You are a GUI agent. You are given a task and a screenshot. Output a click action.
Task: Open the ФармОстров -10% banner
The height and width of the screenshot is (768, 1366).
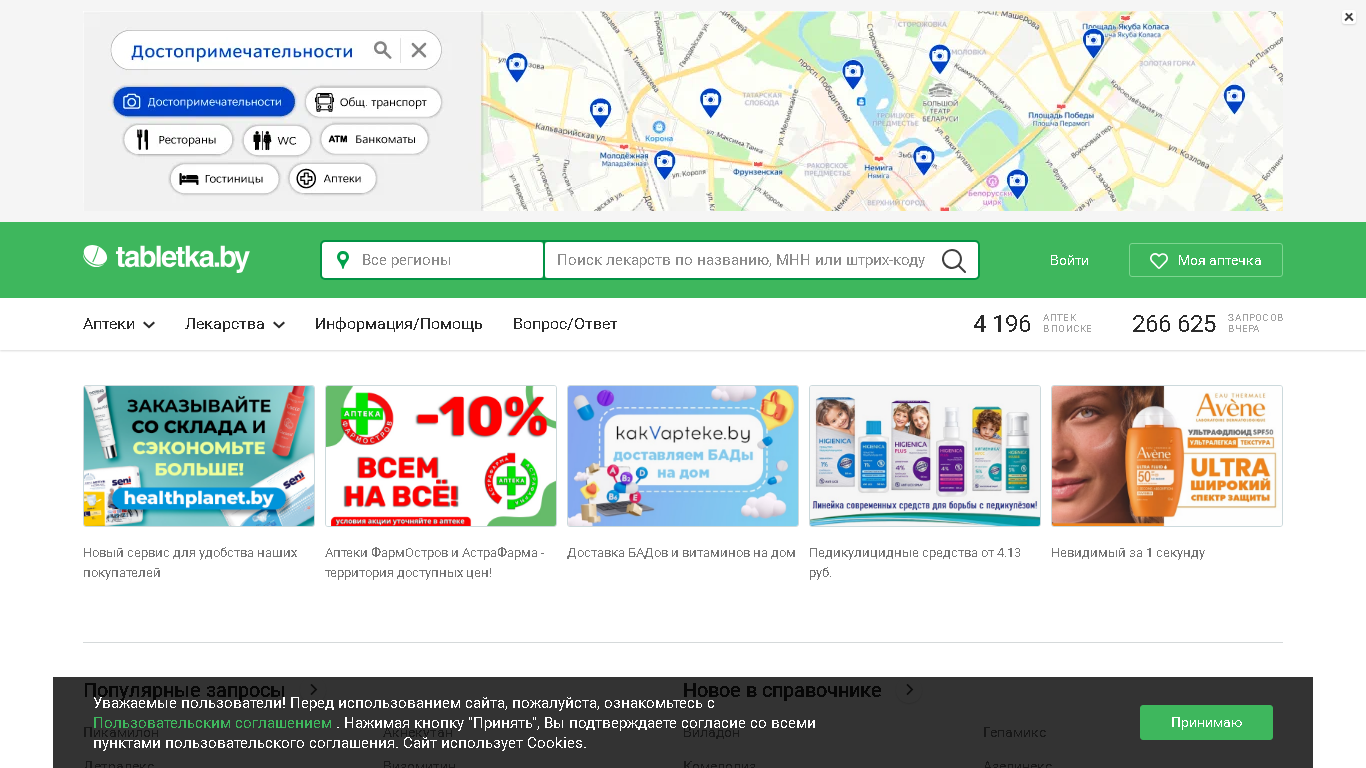441,456
